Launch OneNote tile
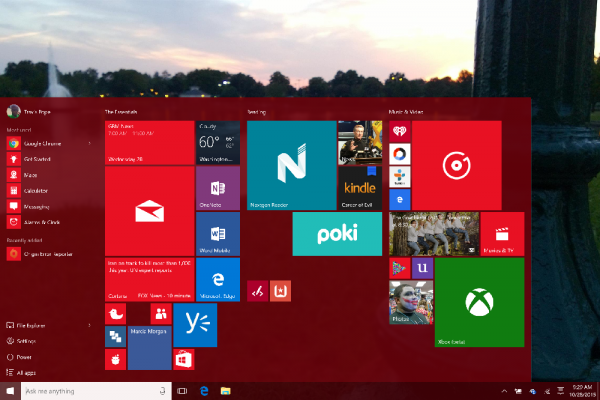Screen dimensions: 600x400 (218, 188)
